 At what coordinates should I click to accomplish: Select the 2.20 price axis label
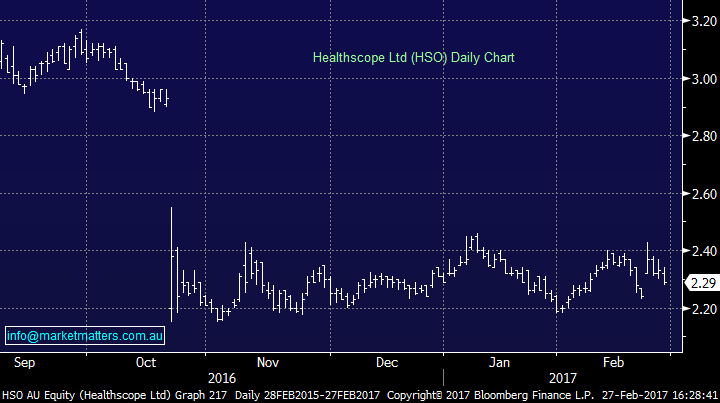point(704,309)
